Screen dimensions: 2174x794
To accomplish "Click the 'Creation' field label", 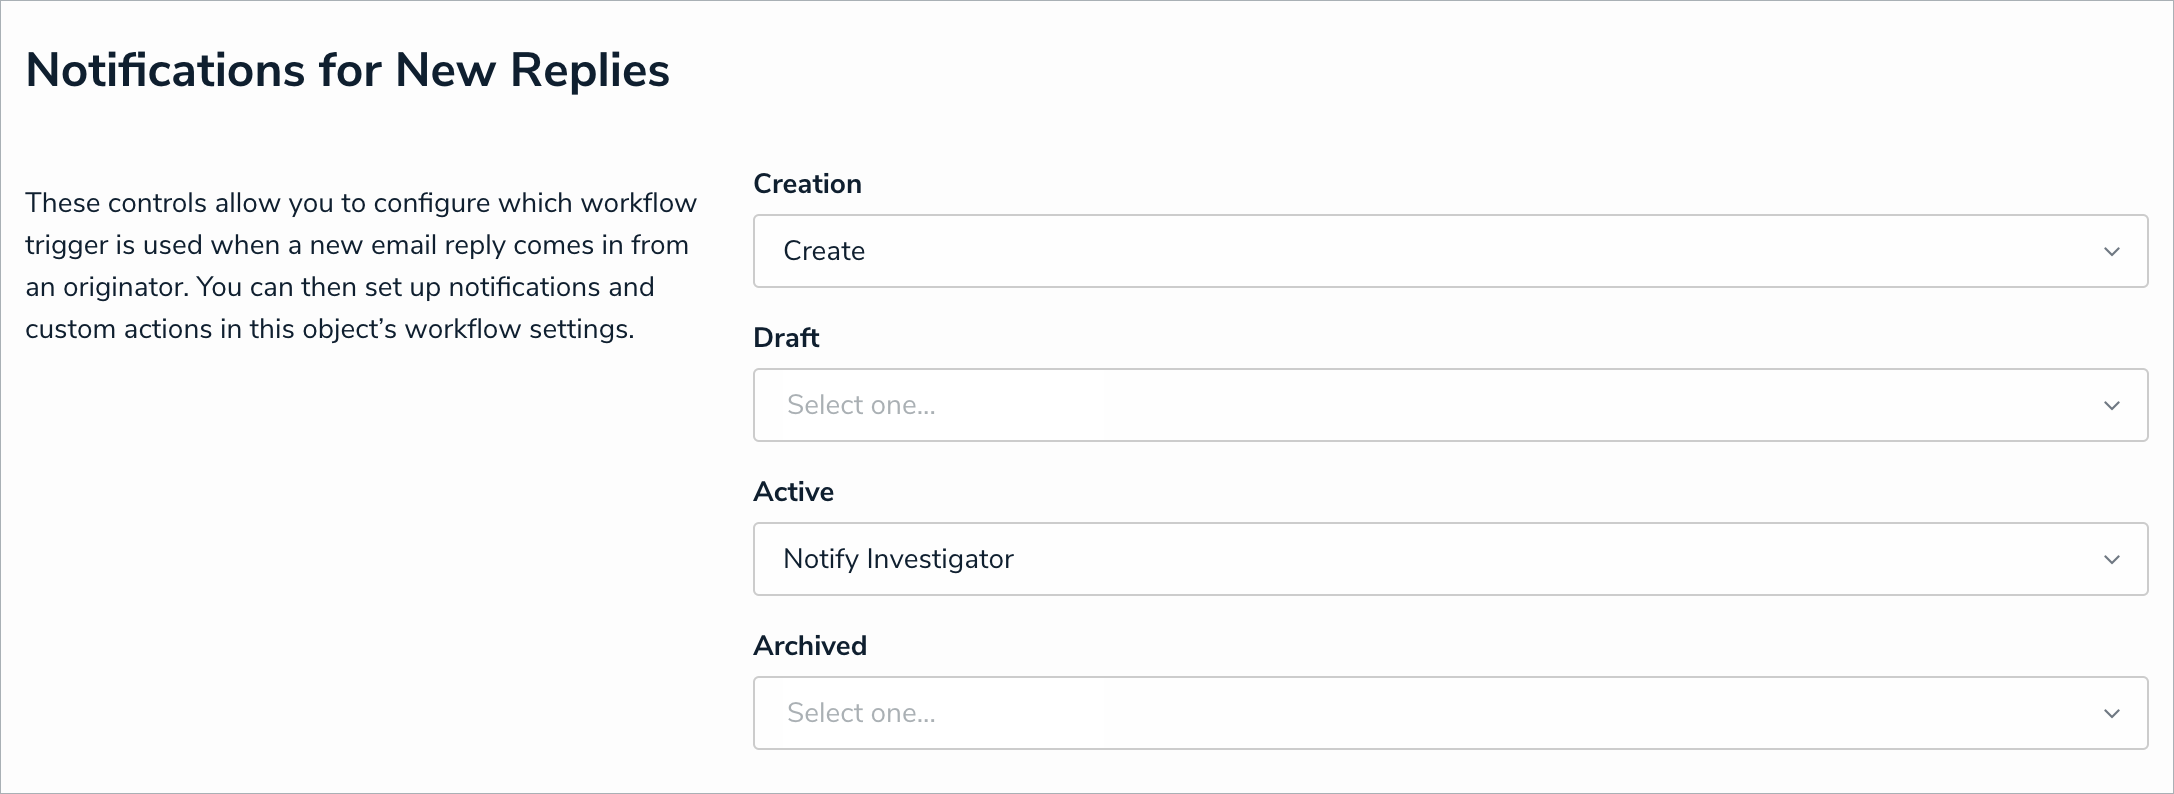I will (x=807, y=184).
